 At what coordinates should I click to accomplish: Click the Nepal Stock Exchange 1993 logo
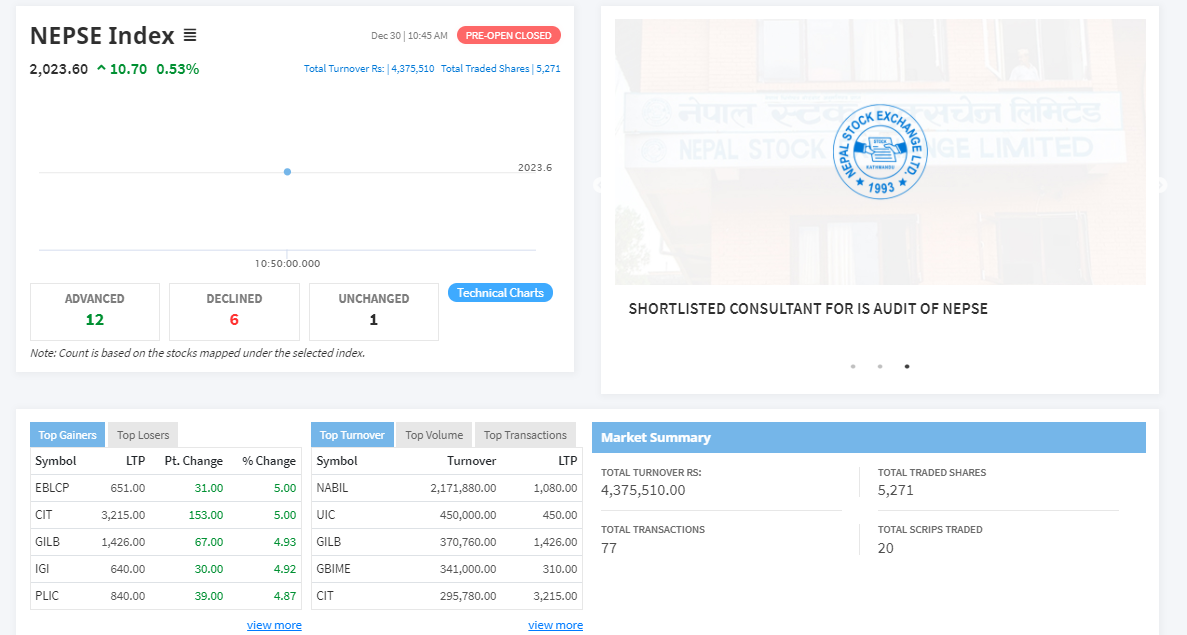tap(880, 151)
